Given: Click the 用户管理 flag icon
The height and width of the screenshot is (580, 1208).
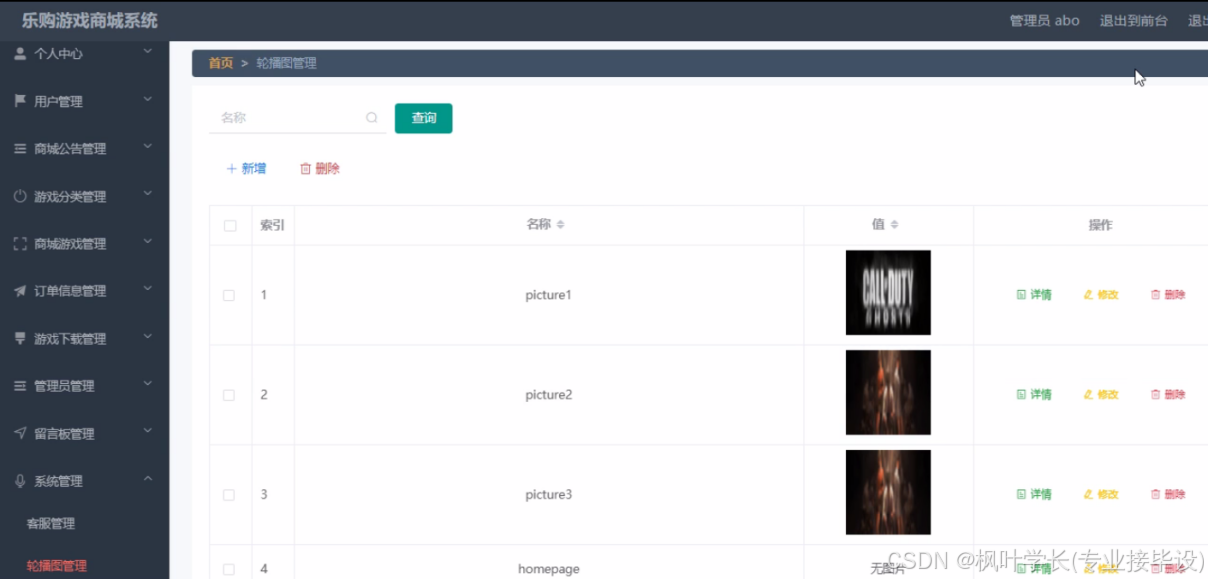Looking at the screenshot, I should [20, 101].
